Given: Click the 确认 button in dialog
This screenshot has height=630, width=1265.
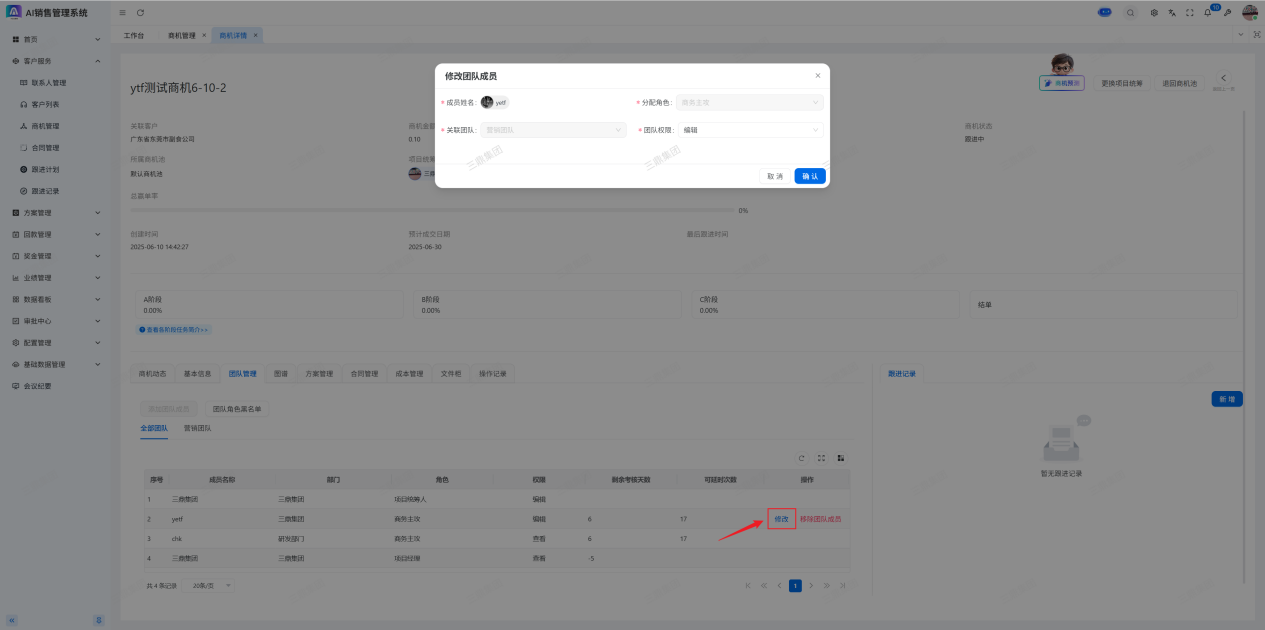Looking at the screenshot, I should click(x=810, y=176).
